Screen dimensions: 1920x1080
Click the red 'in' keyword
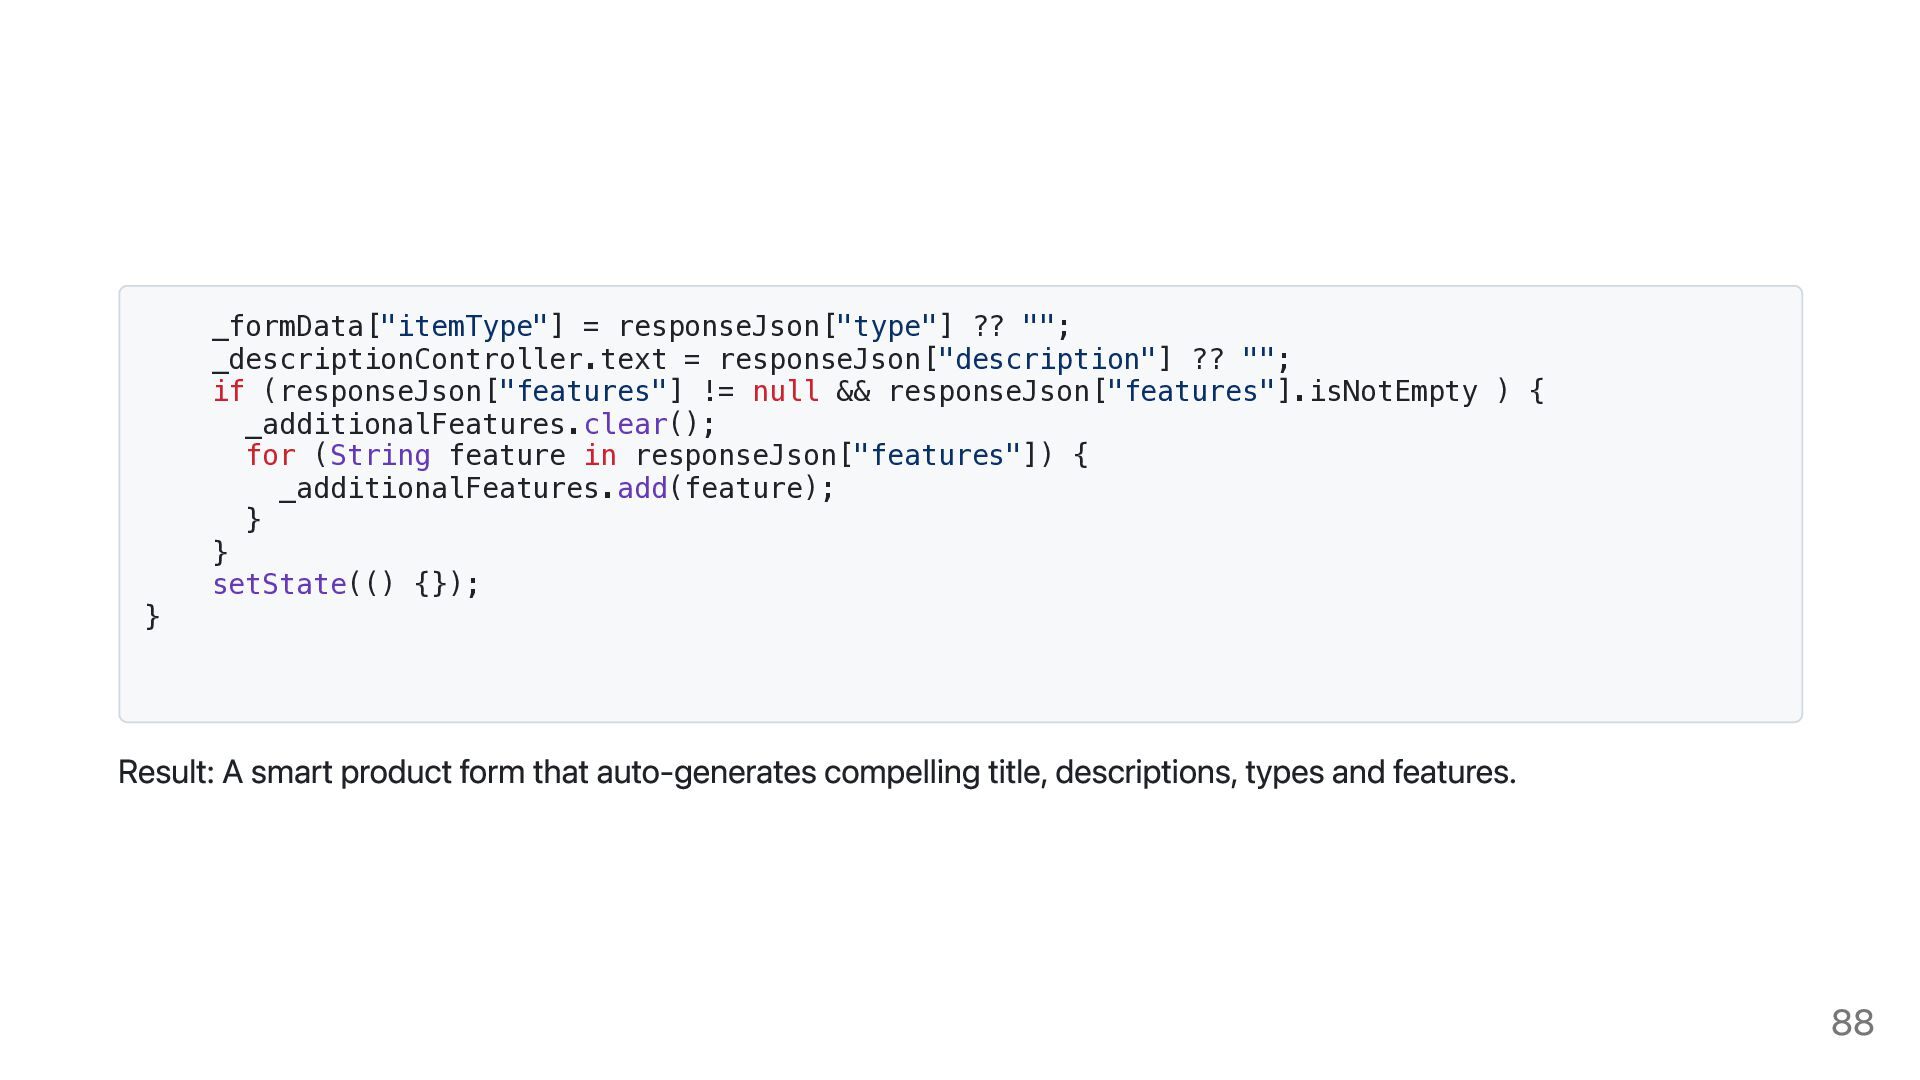tap(600, 455)
